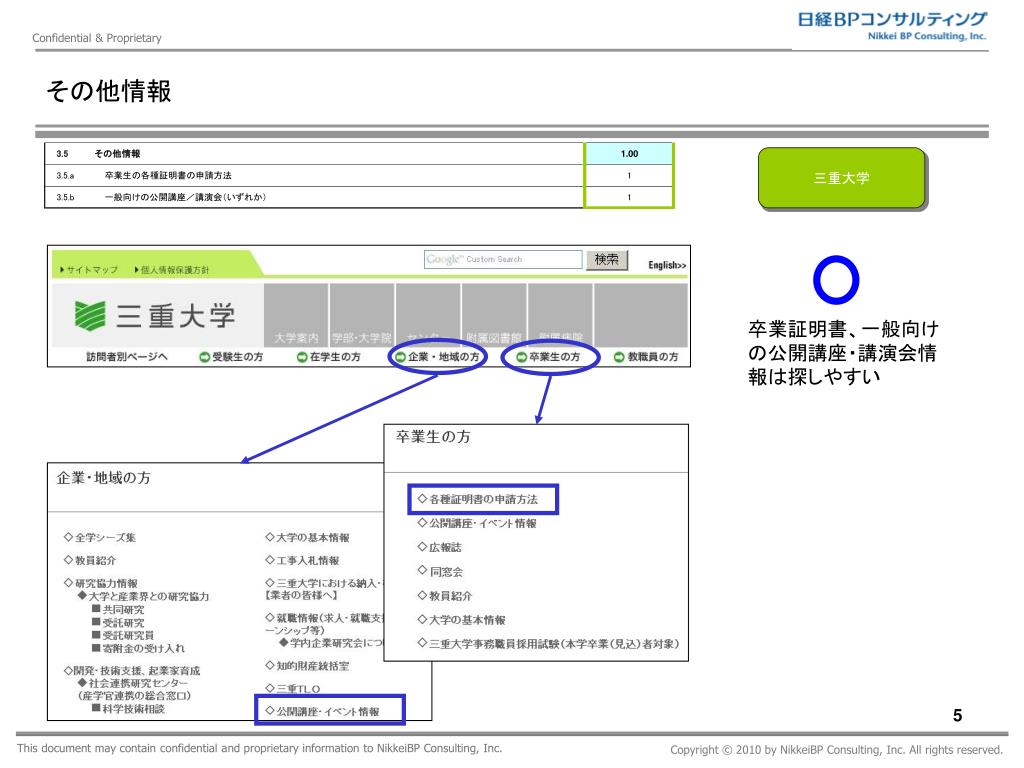Click the 訪問者別ページへ label
The width and height of the screenshot is (1024, 768).
[127, 357]
